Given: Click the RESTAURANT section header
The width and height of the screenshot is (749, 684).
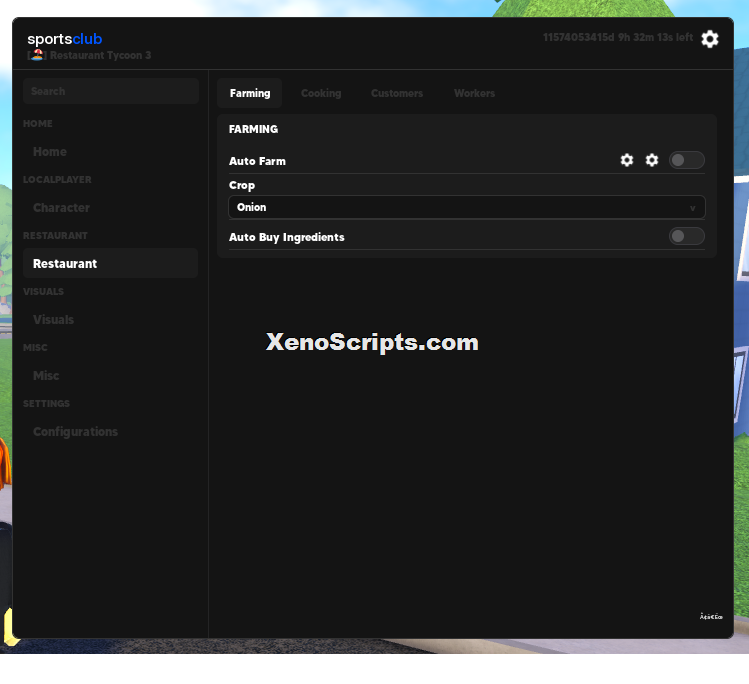Looking at the screenshot, I should [x=55, y=235].
